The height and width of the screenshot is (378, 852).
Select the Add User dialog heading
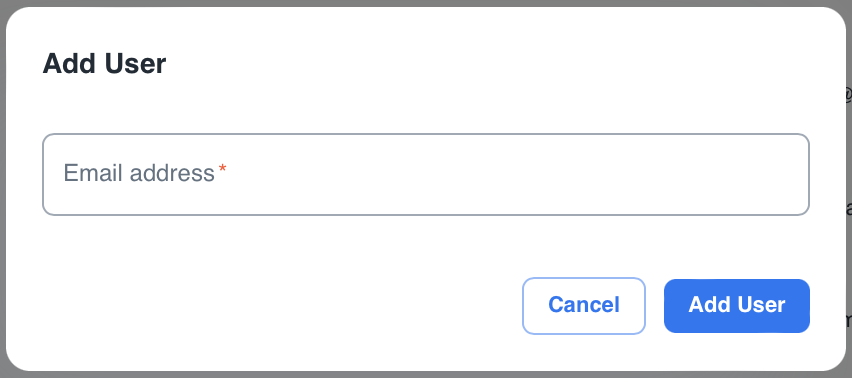(104, 64)
